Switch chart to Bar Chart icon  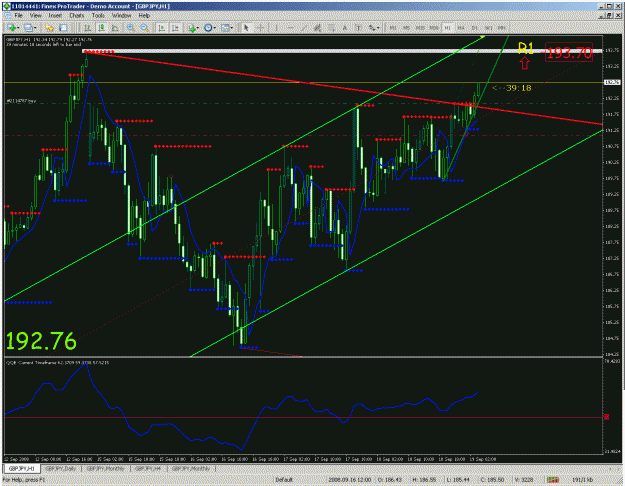[87, 28]
